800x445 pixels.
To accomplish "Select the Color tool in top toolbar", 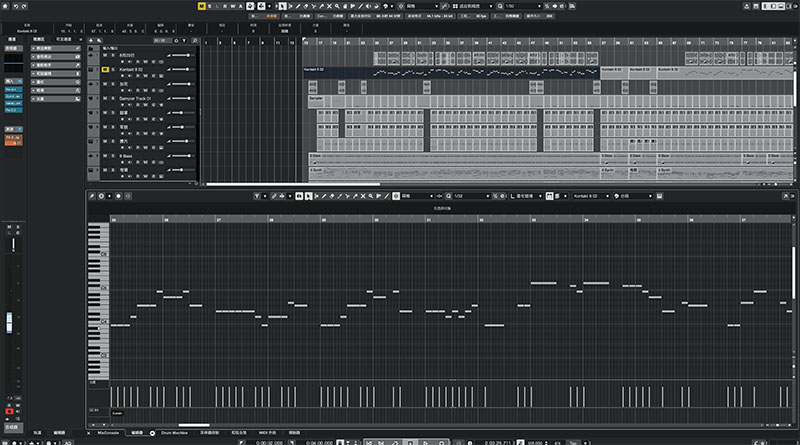I will pyautogui.click(x=385, y=6).
